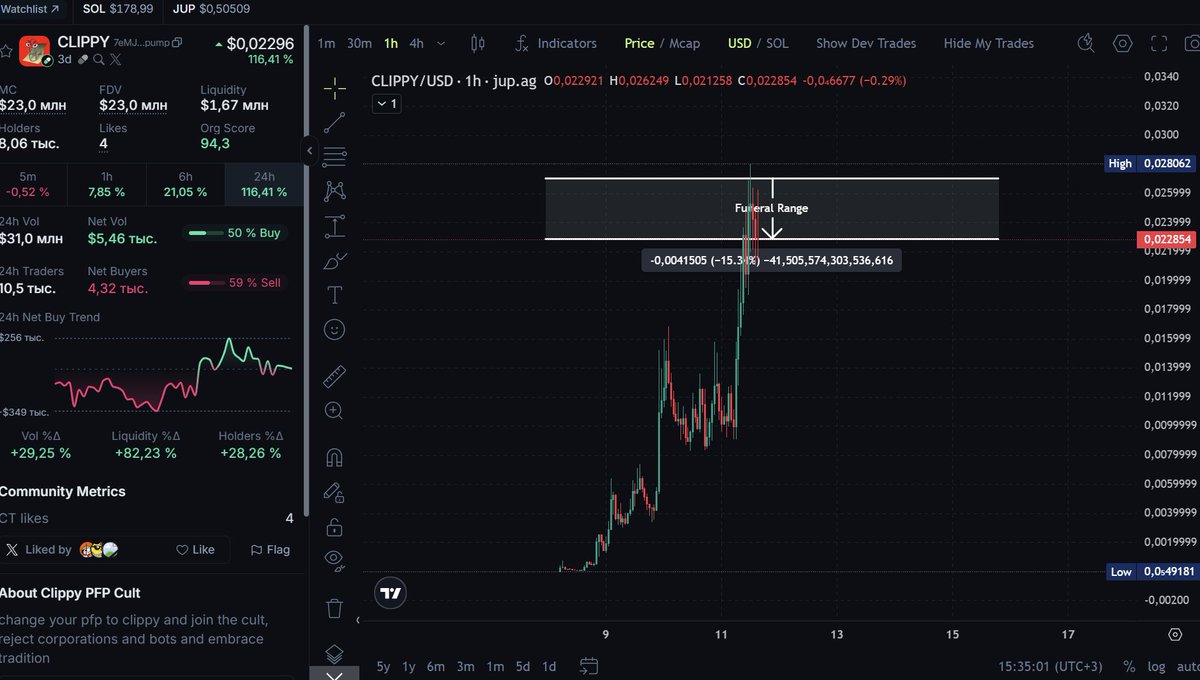Image resolution: width=1200 pixels, height=680 pixels.
Task: Select the brush drawing tool
Action: pos(335,261)
